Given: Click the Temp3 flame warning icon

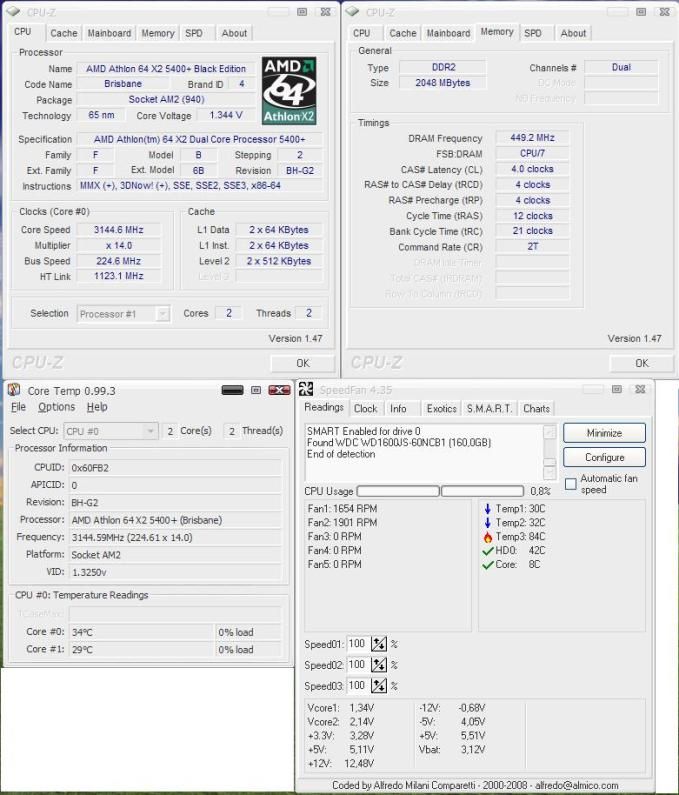Looking at the screenshot, I should point(488,536).
